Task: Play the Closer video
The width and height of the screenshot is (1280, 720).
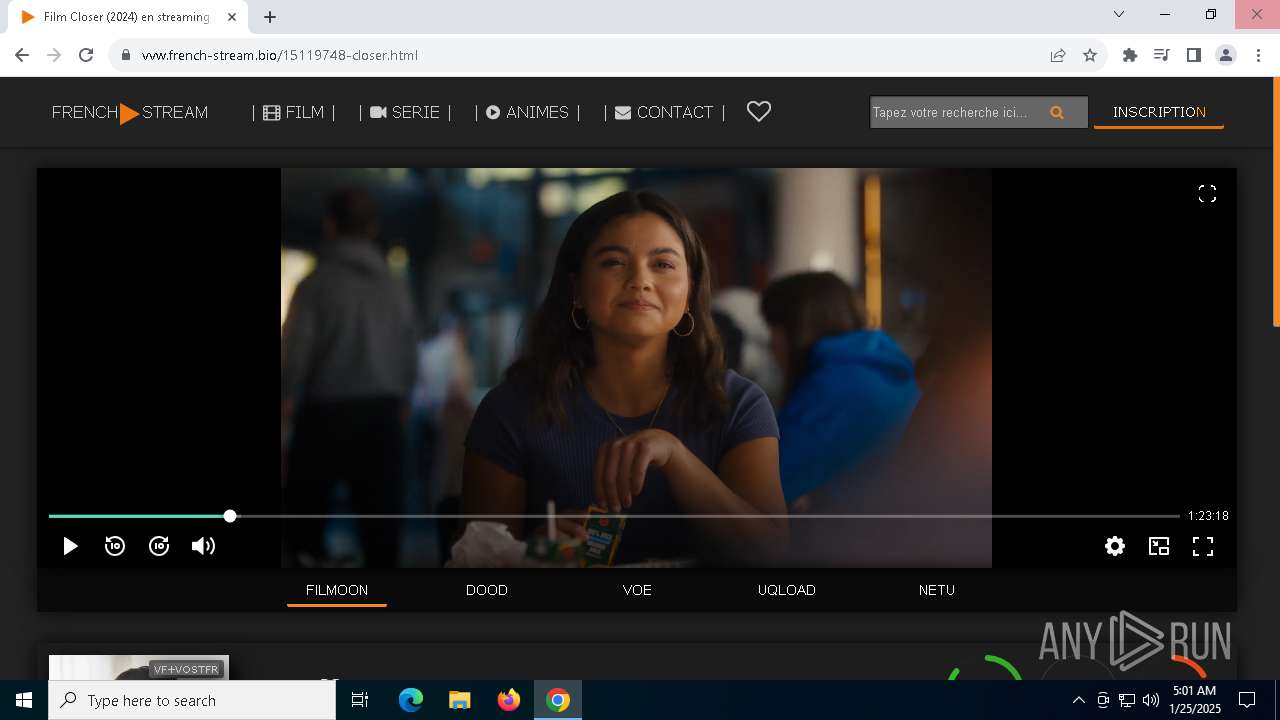Action: pyautogui.click(x=70, y=546)
